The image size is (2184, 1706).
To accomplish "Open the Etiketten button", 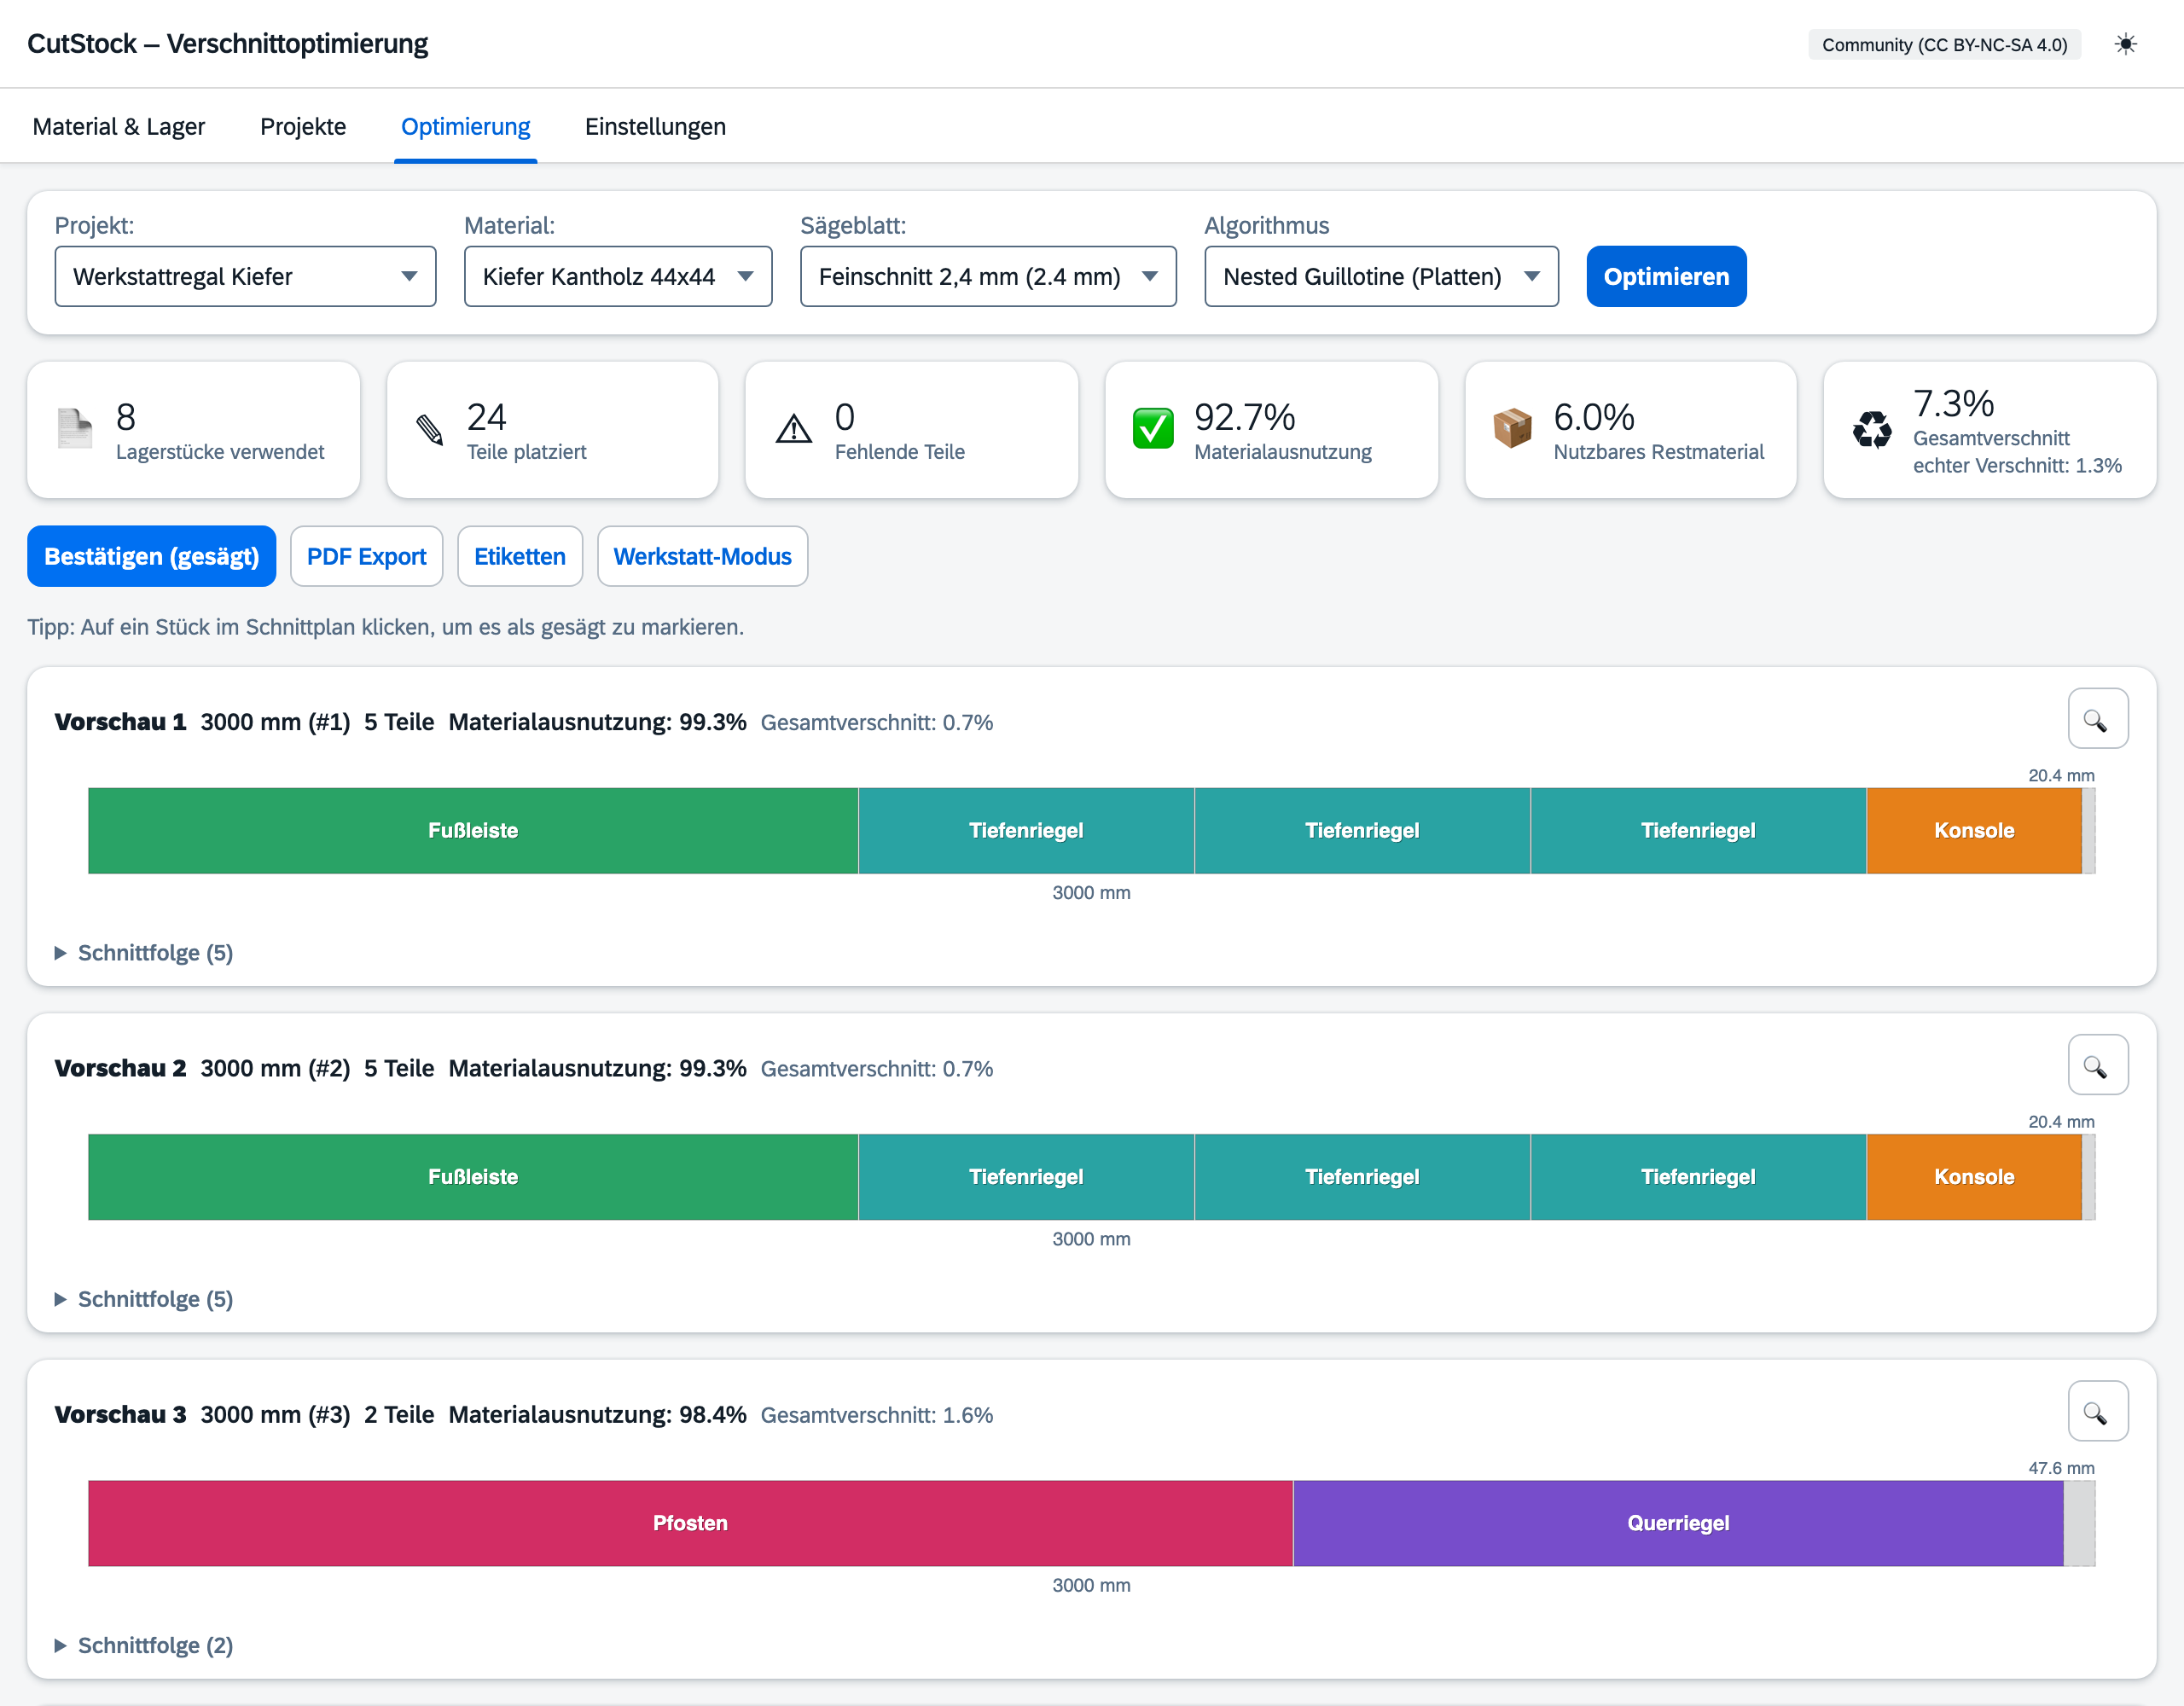I will coord(520,556).
